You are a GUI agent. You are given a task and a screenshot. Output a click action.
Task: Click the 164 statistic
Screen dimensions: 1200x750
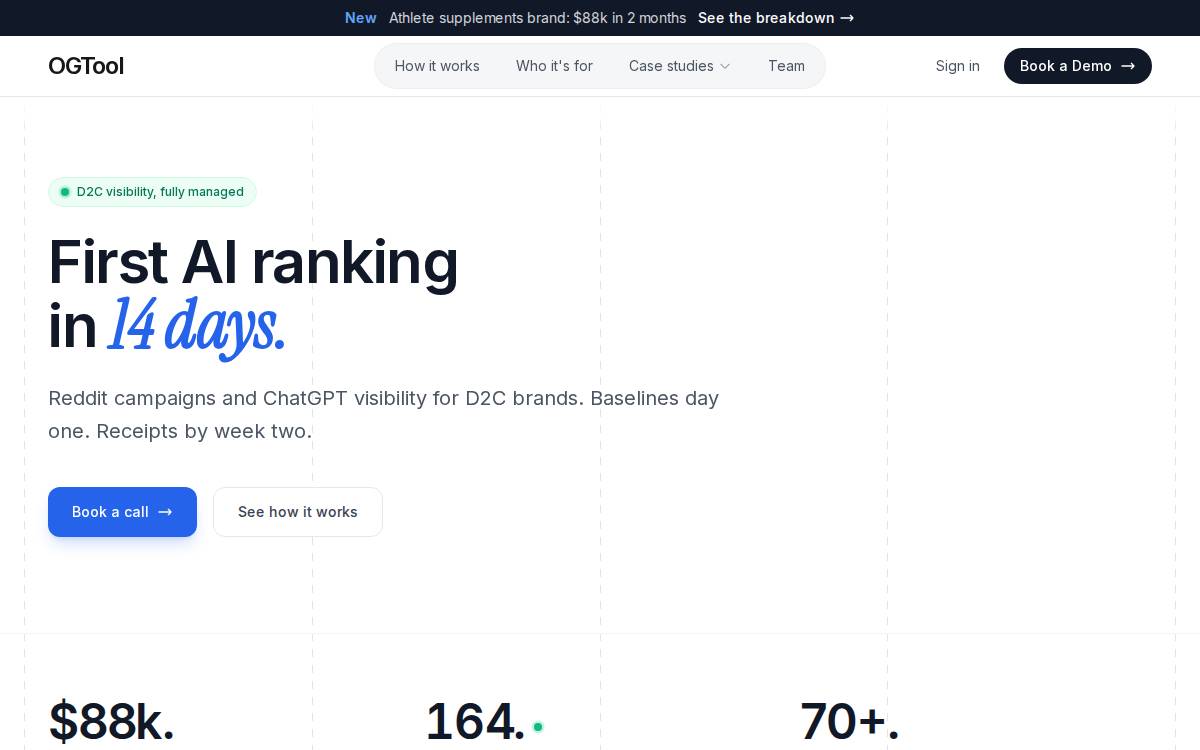(x=475, y=722)
